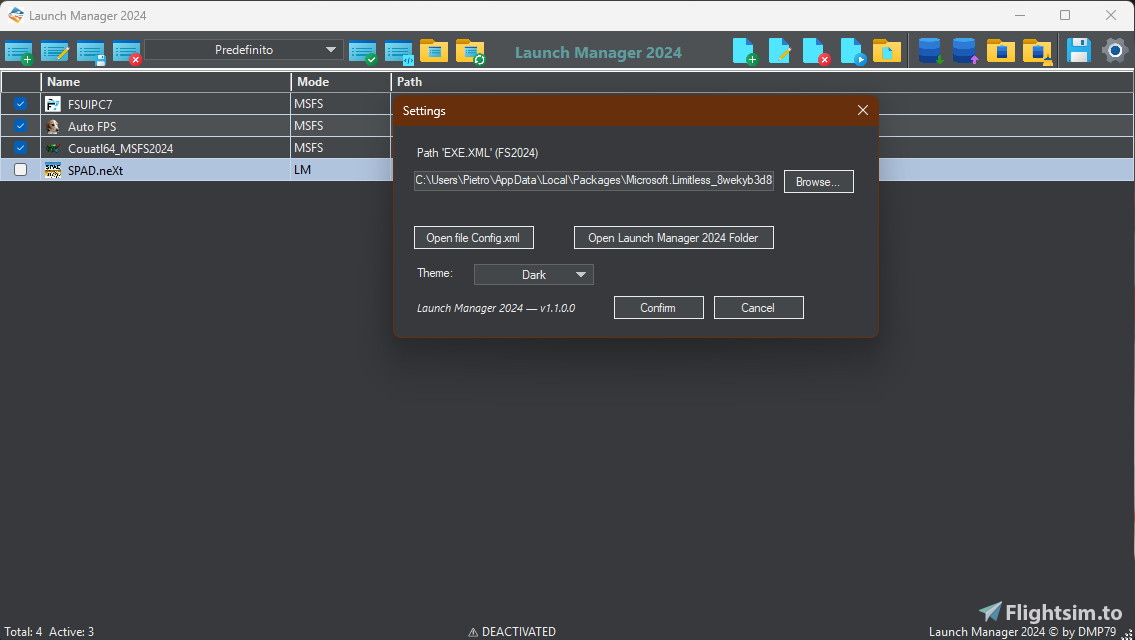This screenshot has width=1135, height=640.
Task: Click the delete profile red-X icon
Action: (127, 53)
